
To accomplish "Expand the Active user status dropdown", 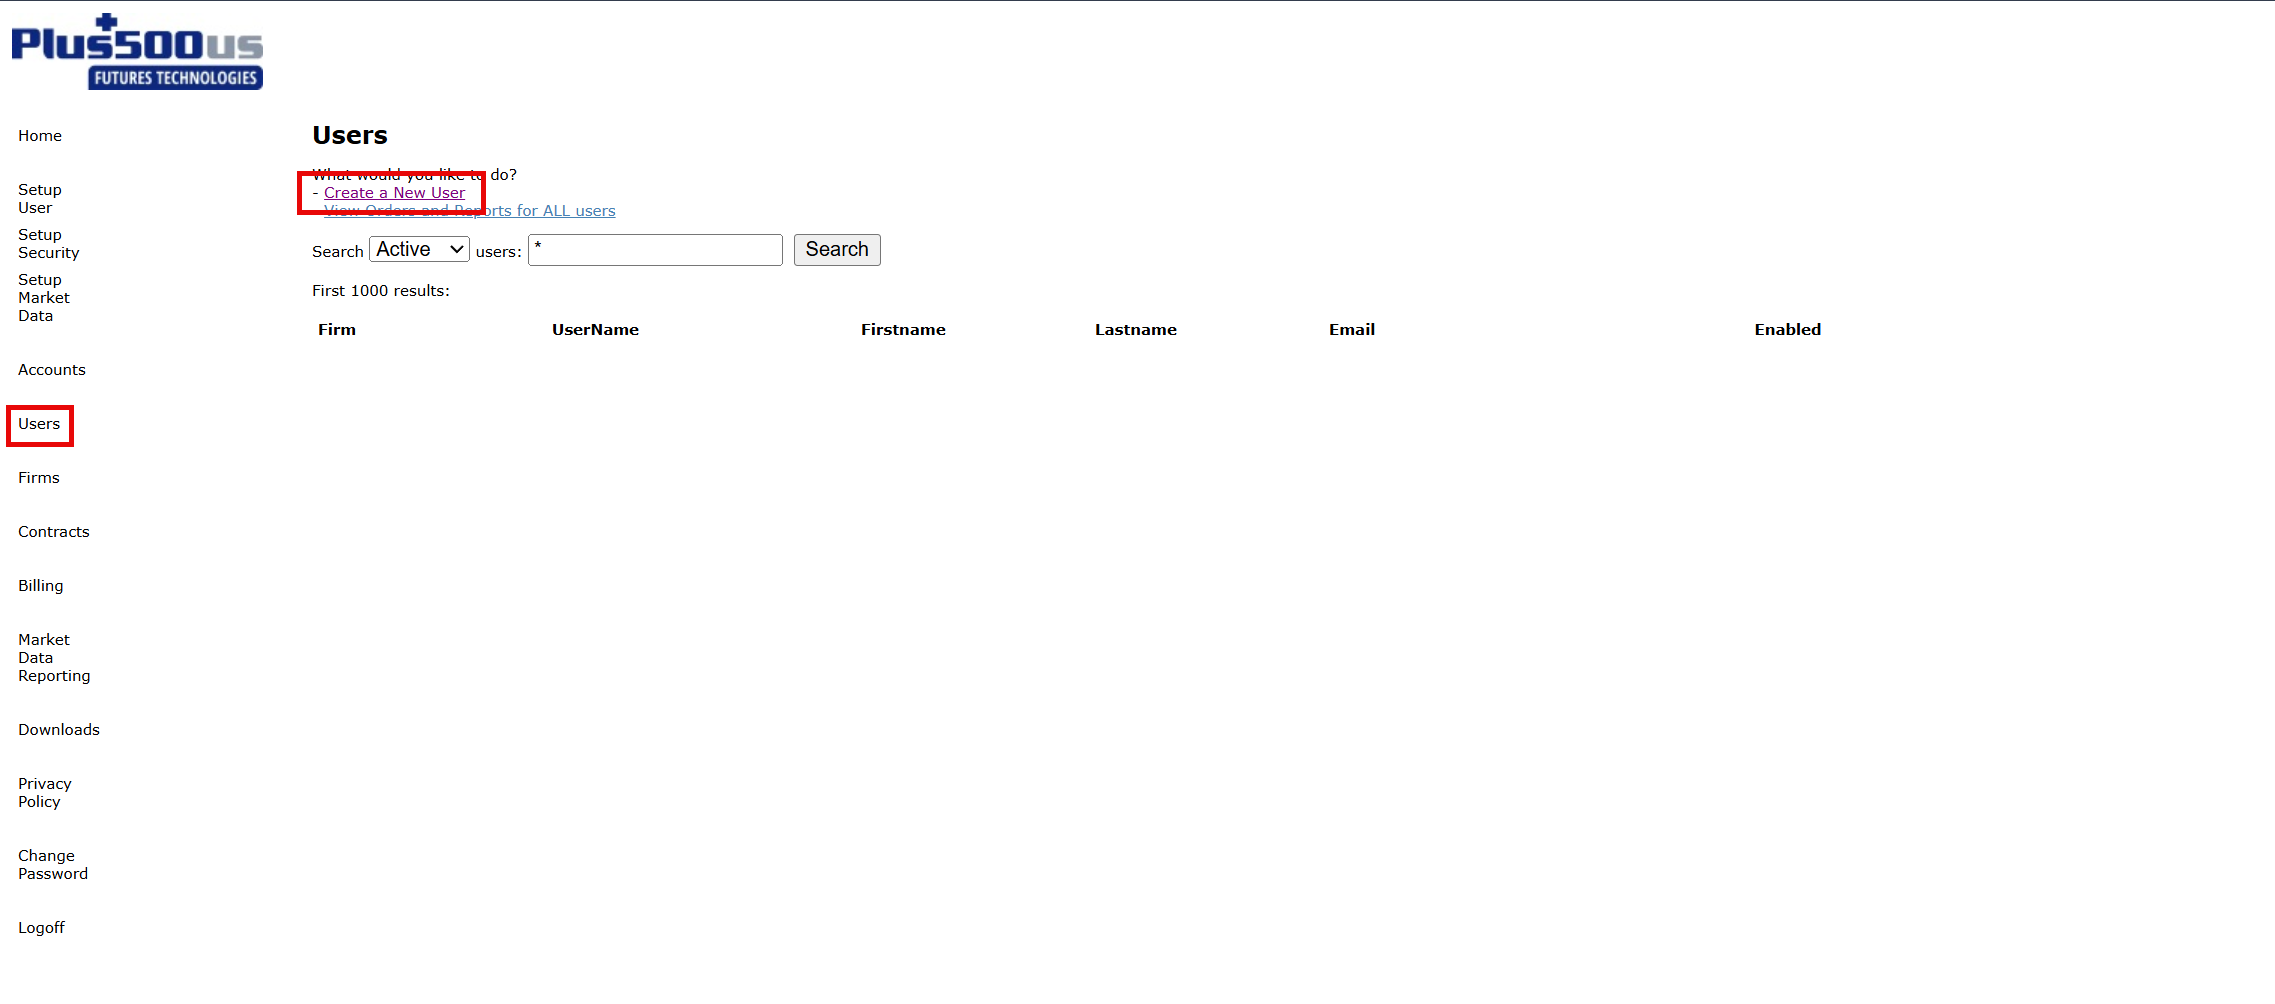I will 419,250.
